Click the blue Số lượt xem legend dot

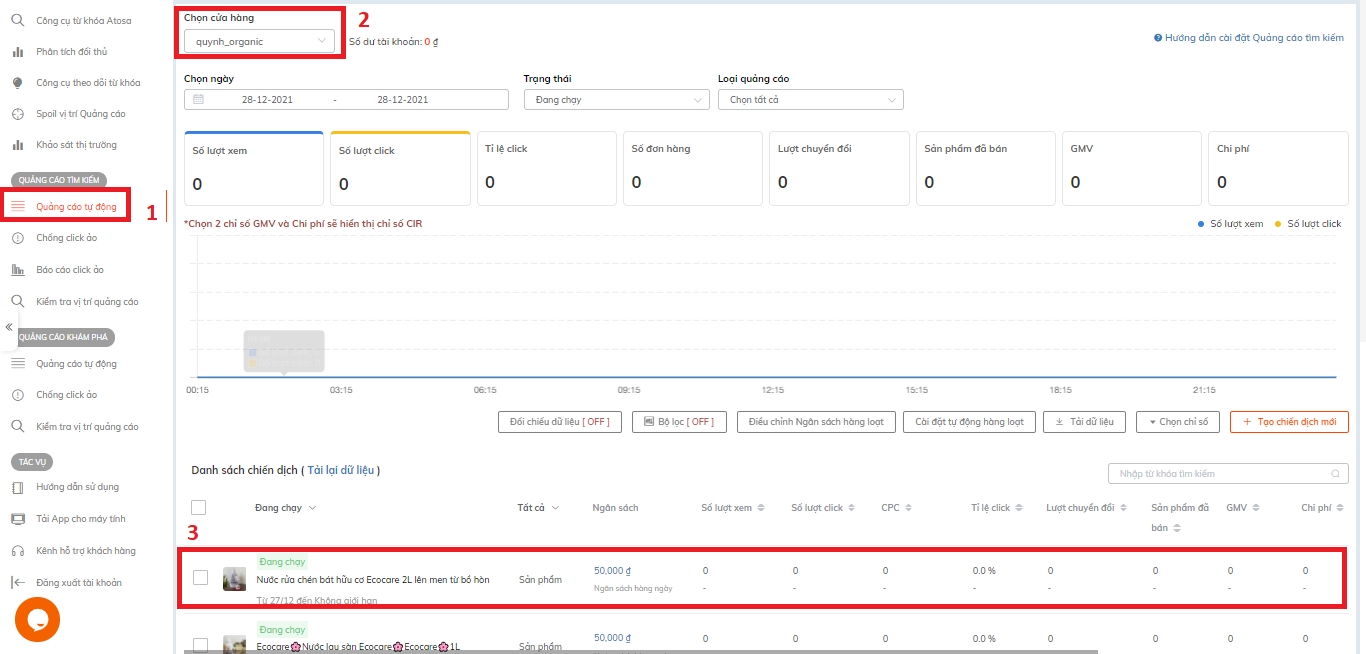(1201, 224)
